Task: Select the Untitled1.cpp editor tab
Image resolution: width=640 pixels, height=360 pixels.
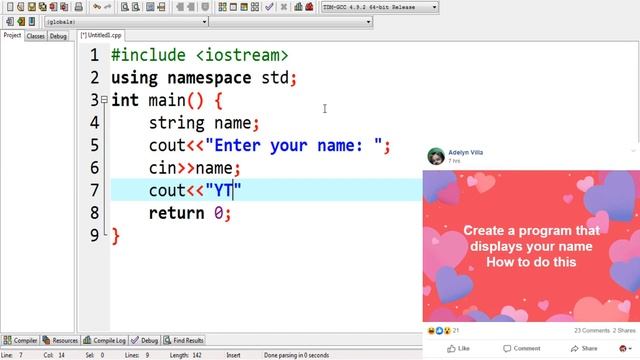Action: pyautogui.click(x=101, y=36)
